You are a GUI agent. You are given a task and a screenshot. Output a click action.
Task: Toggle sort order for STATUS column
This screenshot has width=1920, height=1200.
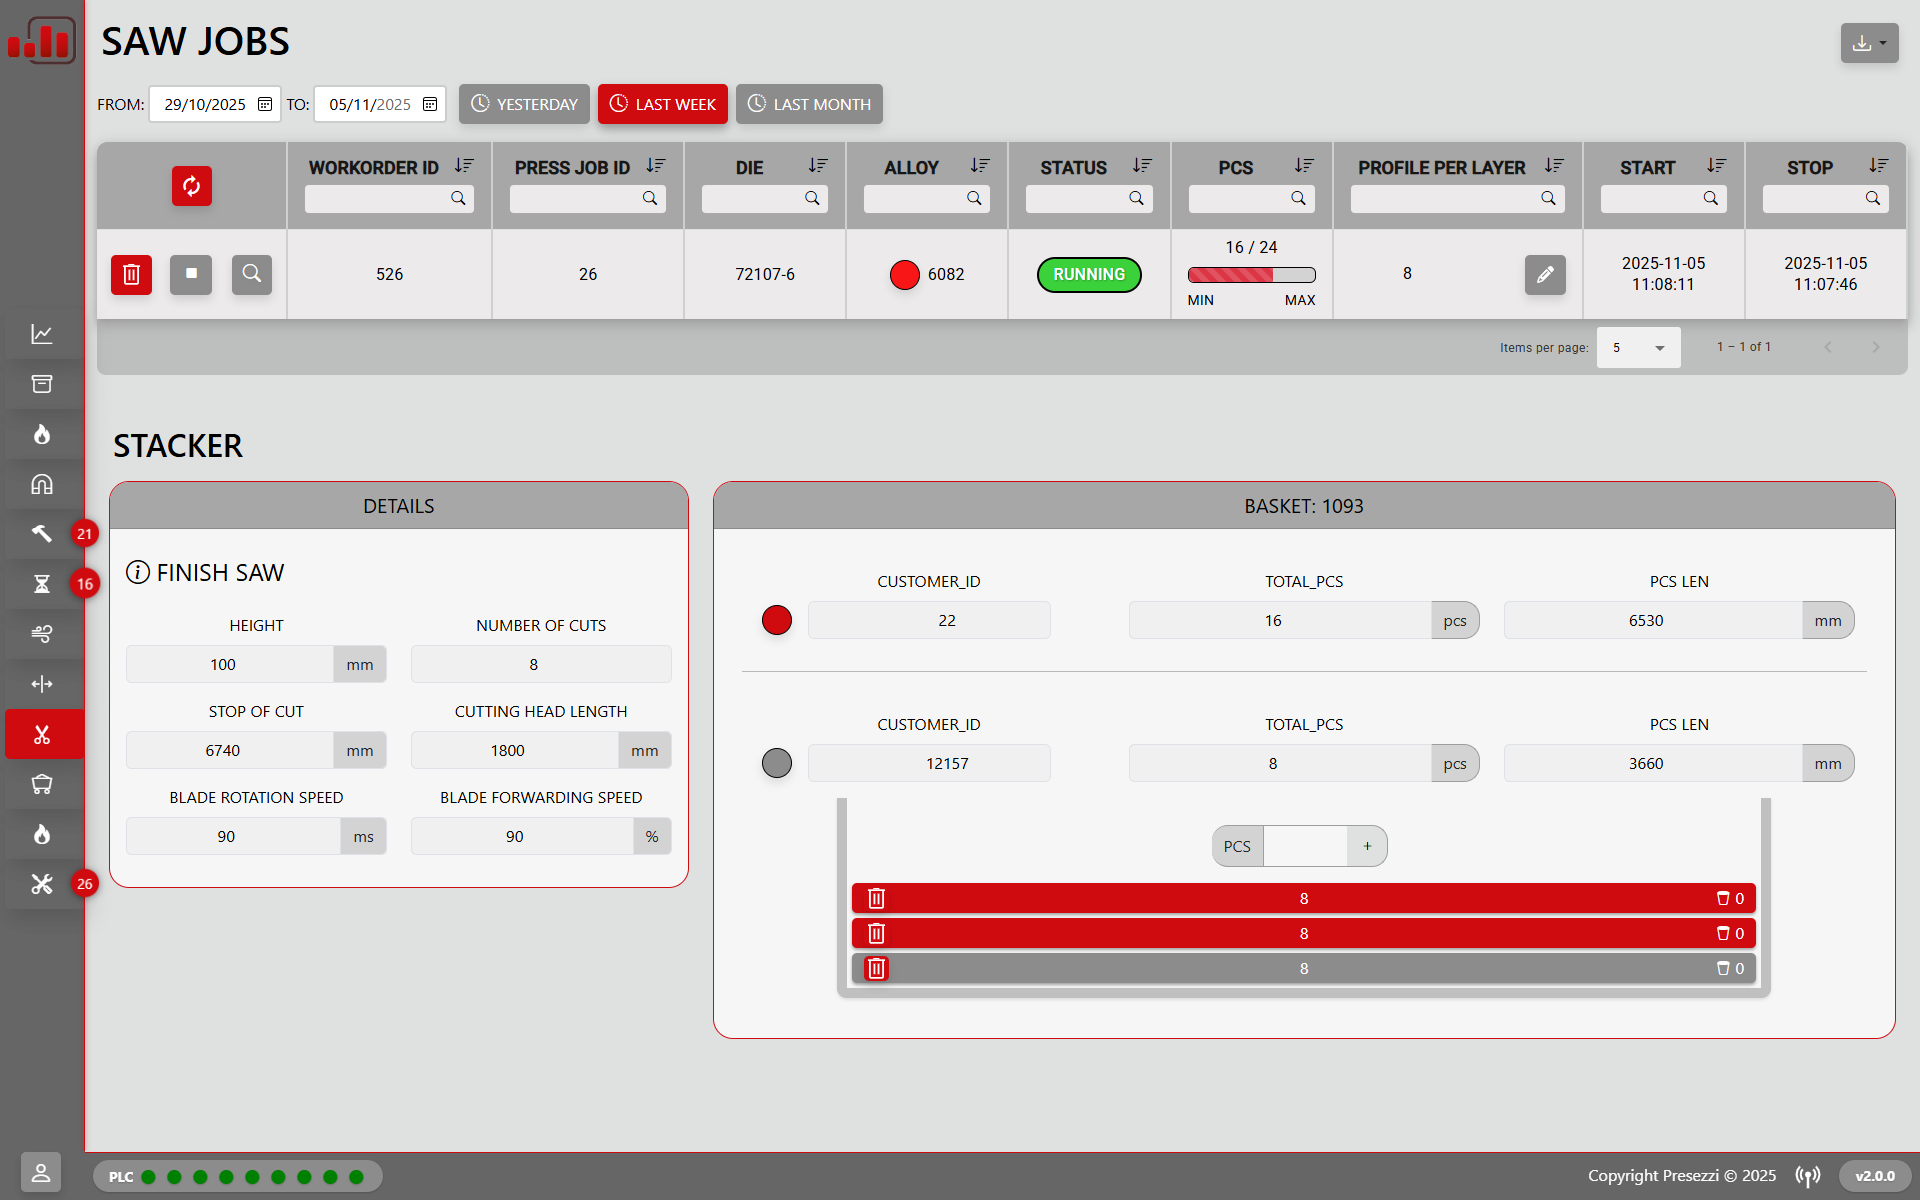tap(1142, 166)
